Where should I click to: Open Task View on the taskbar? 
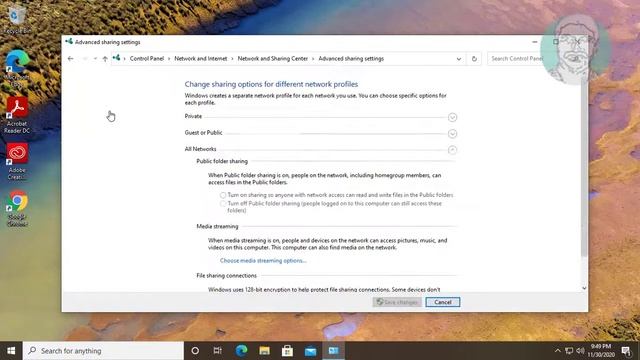click(218, 351)
